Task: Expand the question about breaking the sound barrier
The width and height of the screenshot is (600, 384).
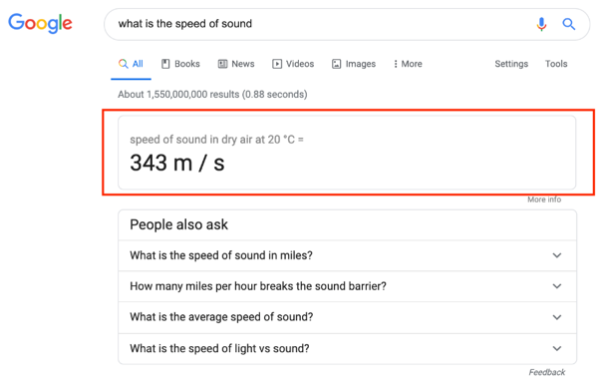Action: [347, 286]
